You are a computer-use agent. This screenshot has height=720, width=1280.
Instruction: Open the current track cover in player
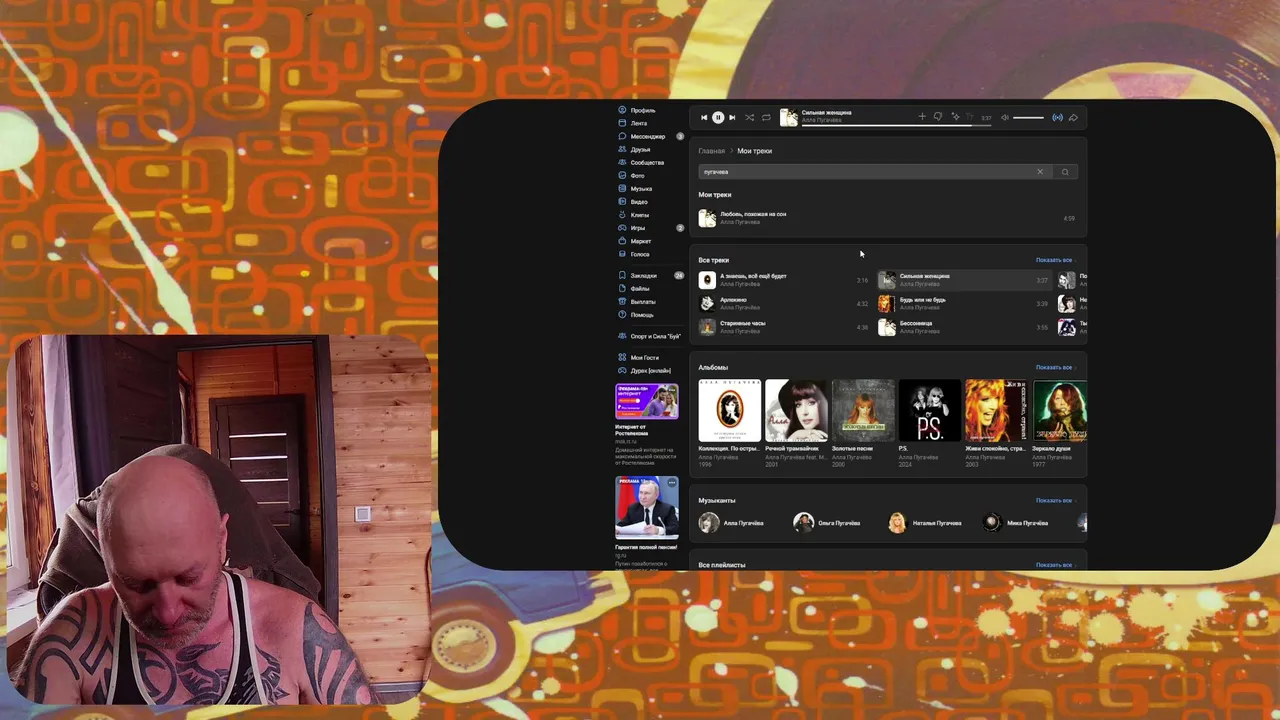pyautogui.click(x=789, y=118)
